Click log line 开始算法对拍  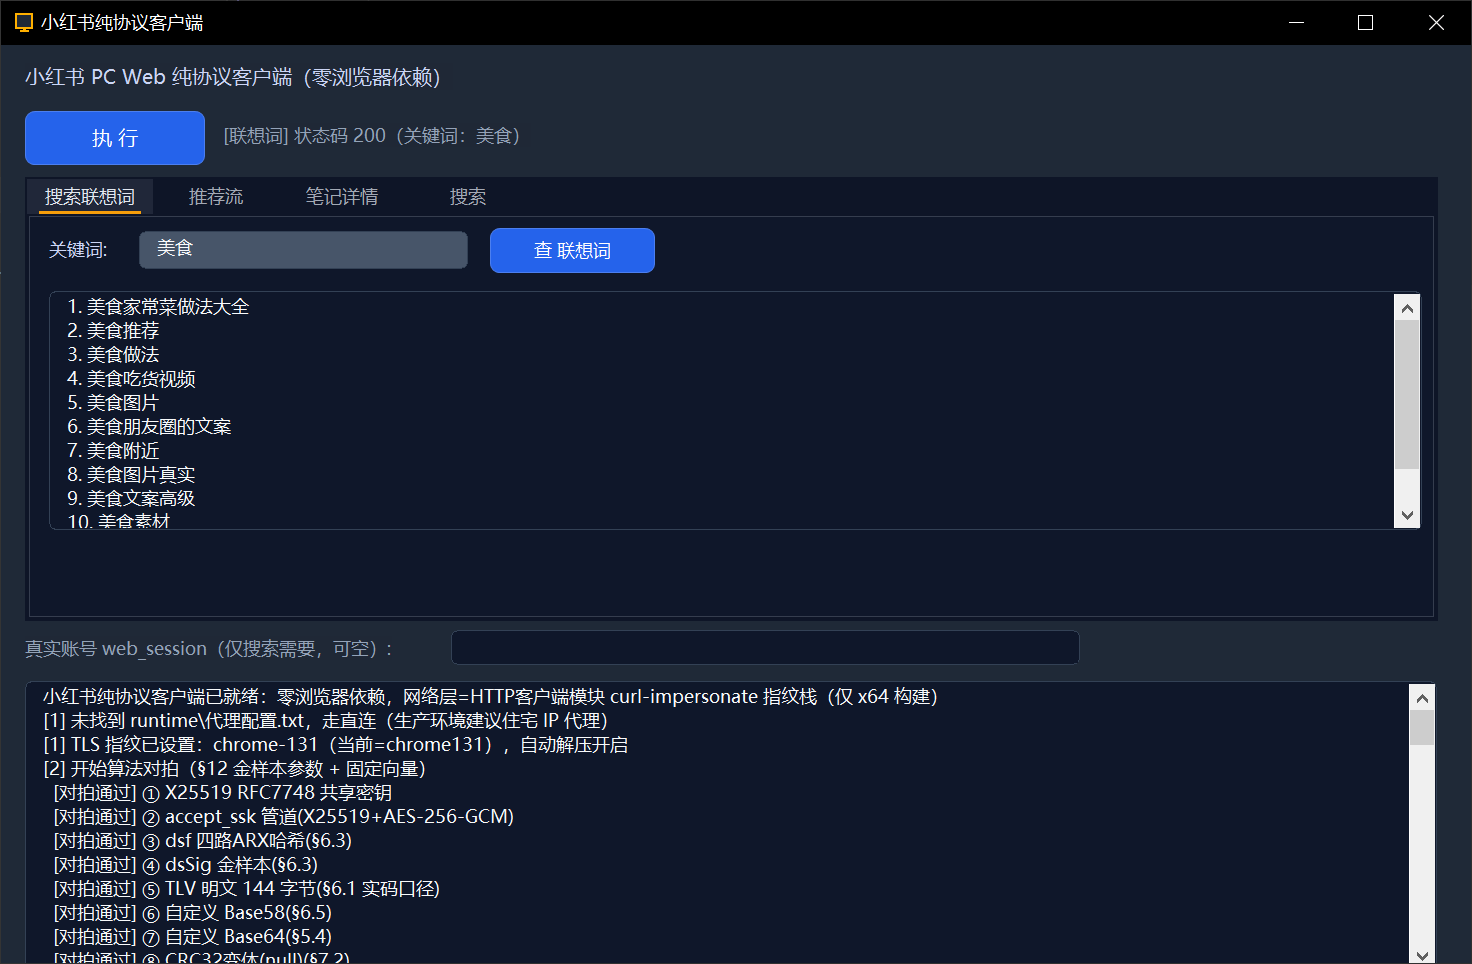point(234,769)
